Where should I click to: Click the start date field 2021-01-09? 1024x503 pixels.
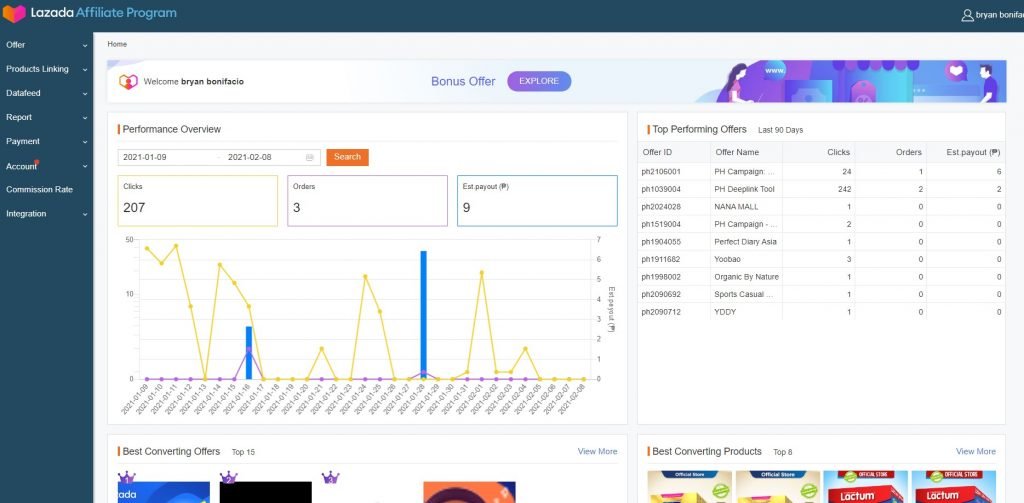(145, 157)
